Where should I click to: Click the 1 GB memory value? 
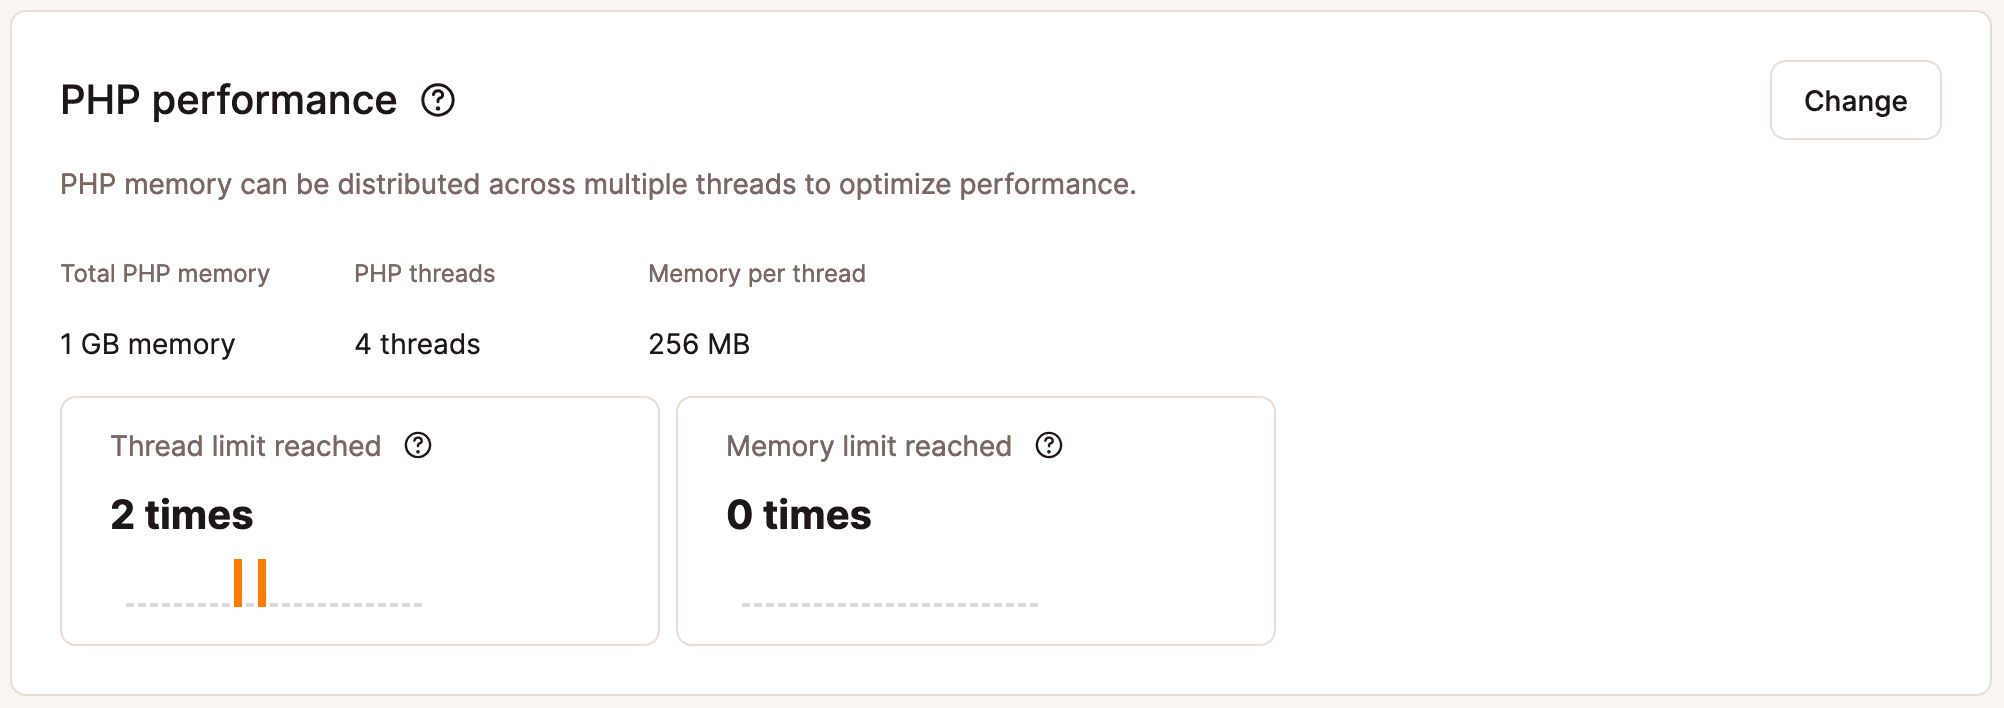point(148,344)
